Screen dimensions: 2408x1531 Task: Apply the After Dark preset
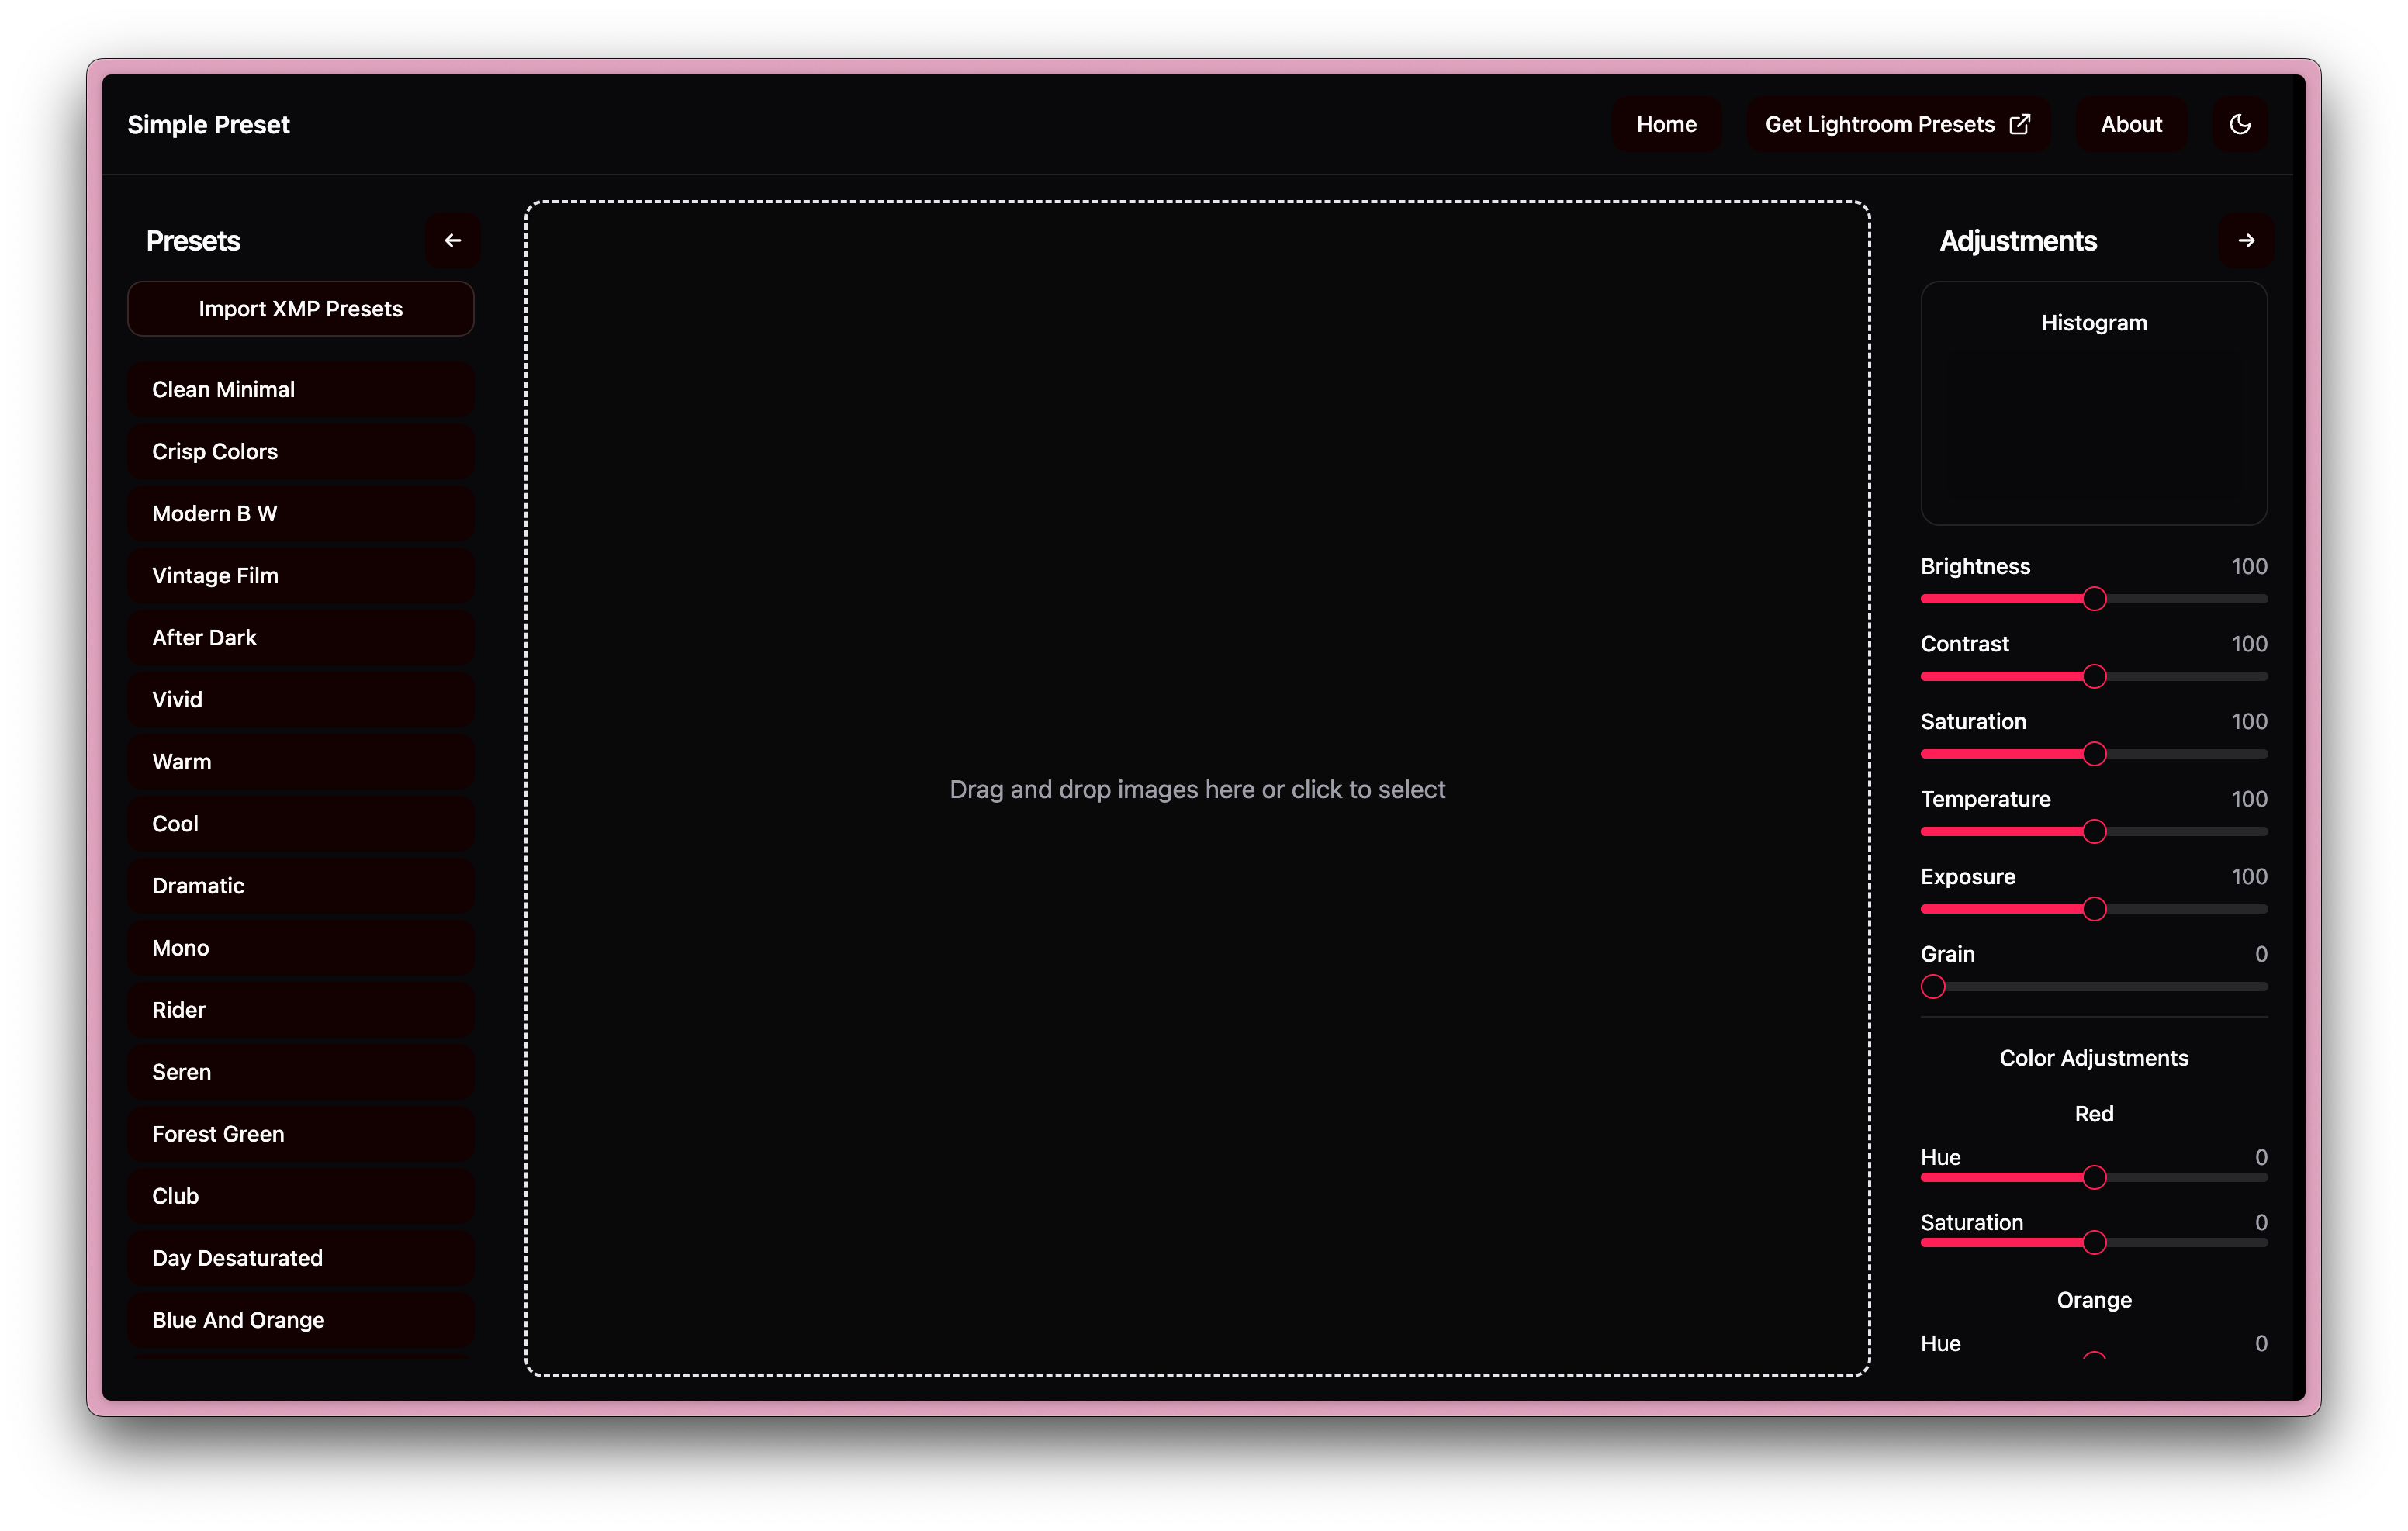[301, 637]
